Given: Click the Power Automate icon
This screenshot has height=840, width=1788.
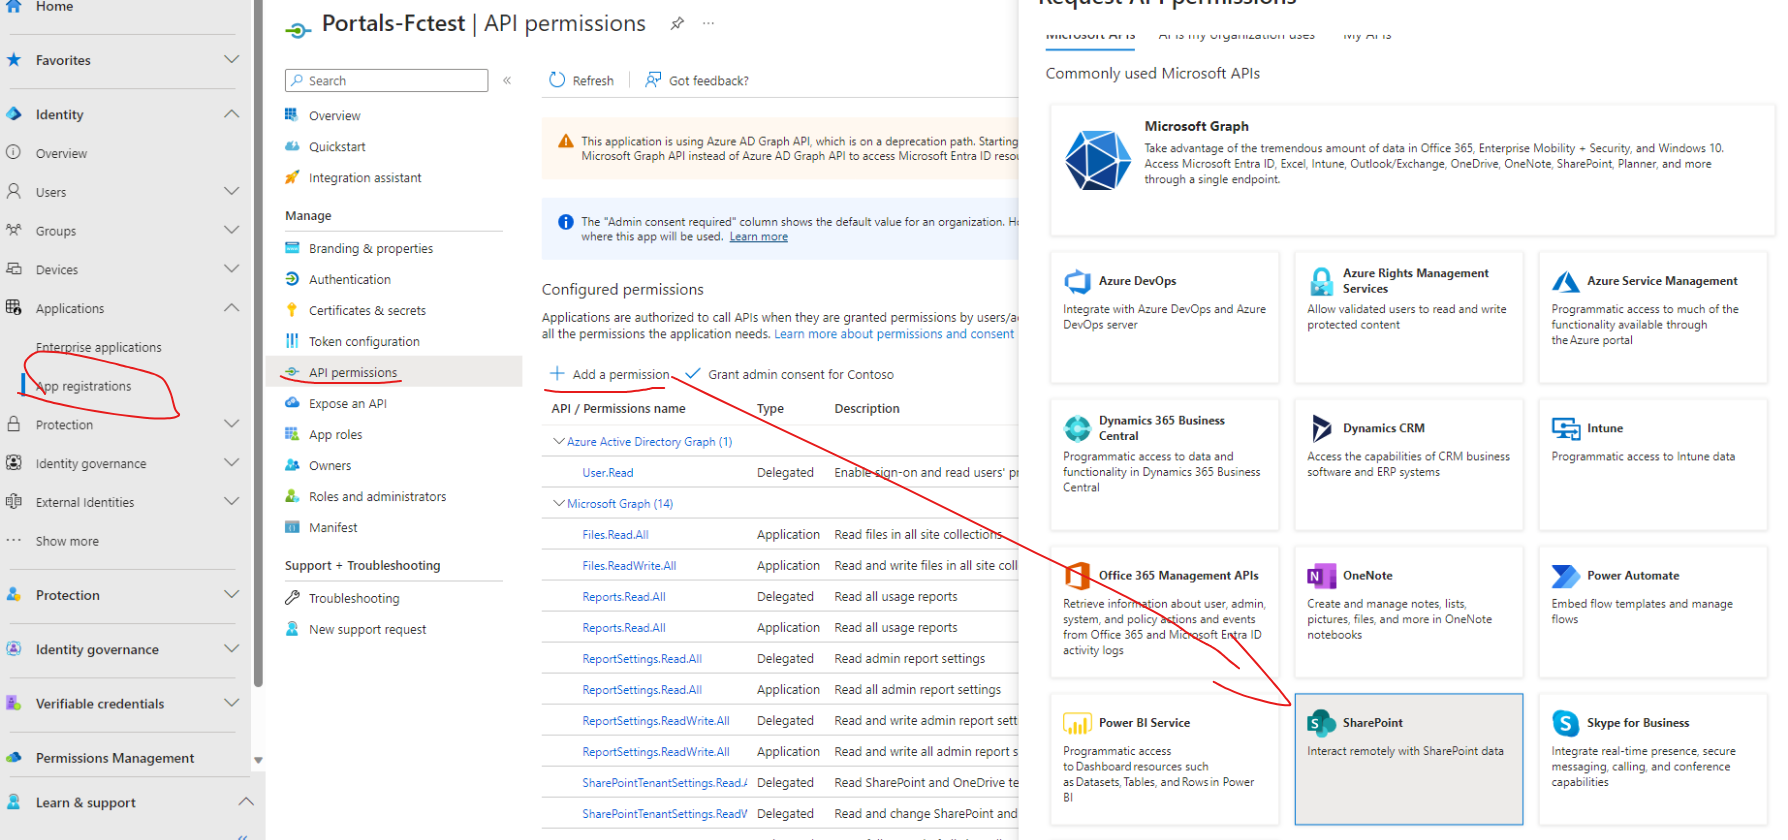Looking at the screenshot, I should click(1565, 576).
